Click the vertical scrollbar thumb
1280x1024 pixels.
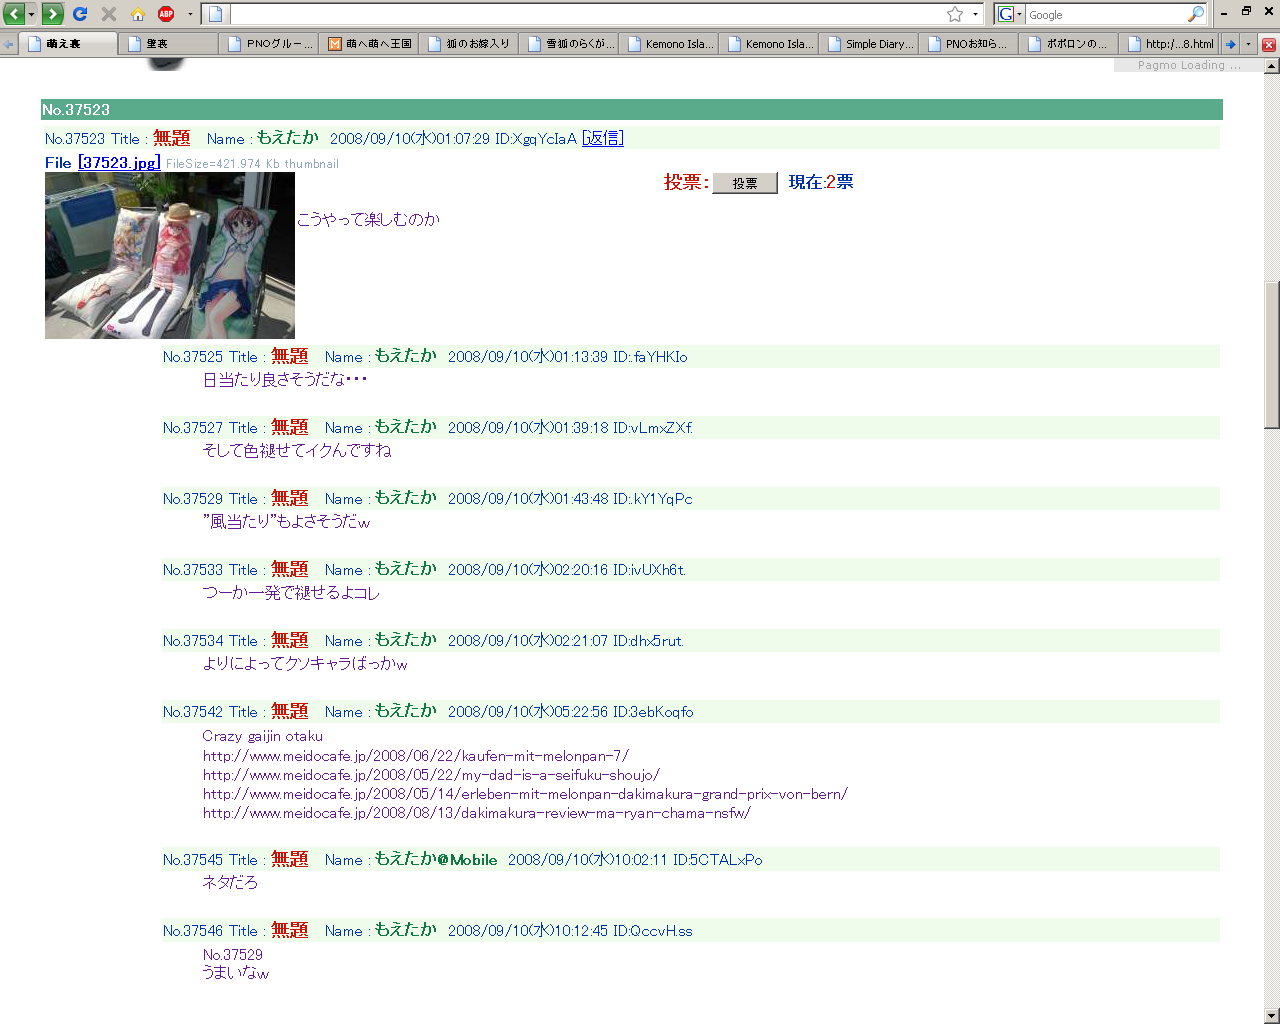1272,355
